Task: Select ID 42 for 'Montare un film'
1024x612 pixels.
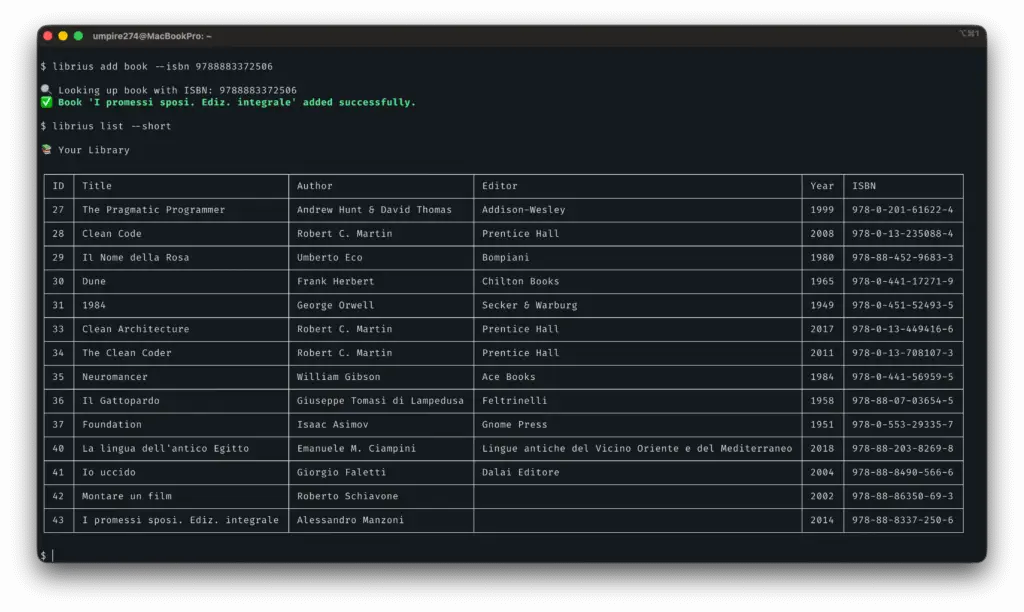Action: pos(58,496)
